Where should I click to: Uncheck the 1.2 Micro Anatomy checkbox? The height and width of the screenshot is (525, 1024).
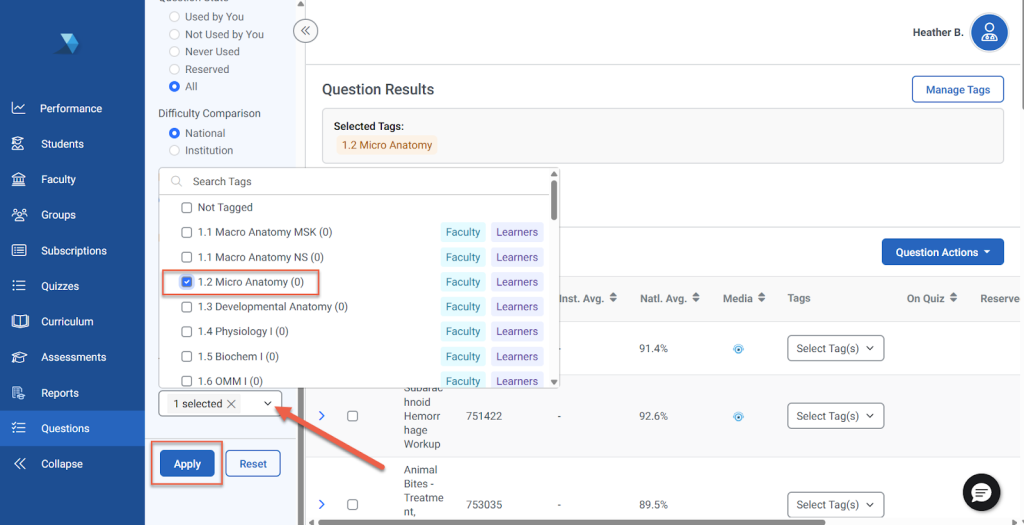(x=186, y=282)
